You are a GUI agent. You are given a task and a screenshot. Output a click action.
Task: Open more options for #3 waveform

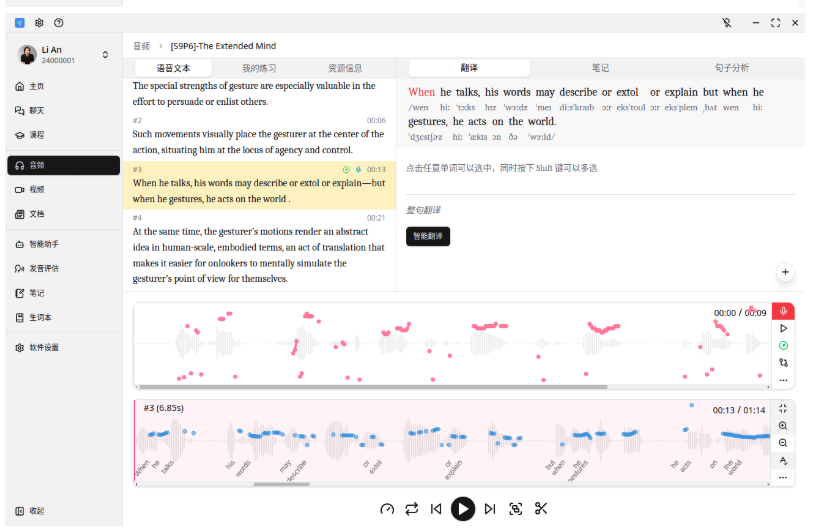point(783,477)
